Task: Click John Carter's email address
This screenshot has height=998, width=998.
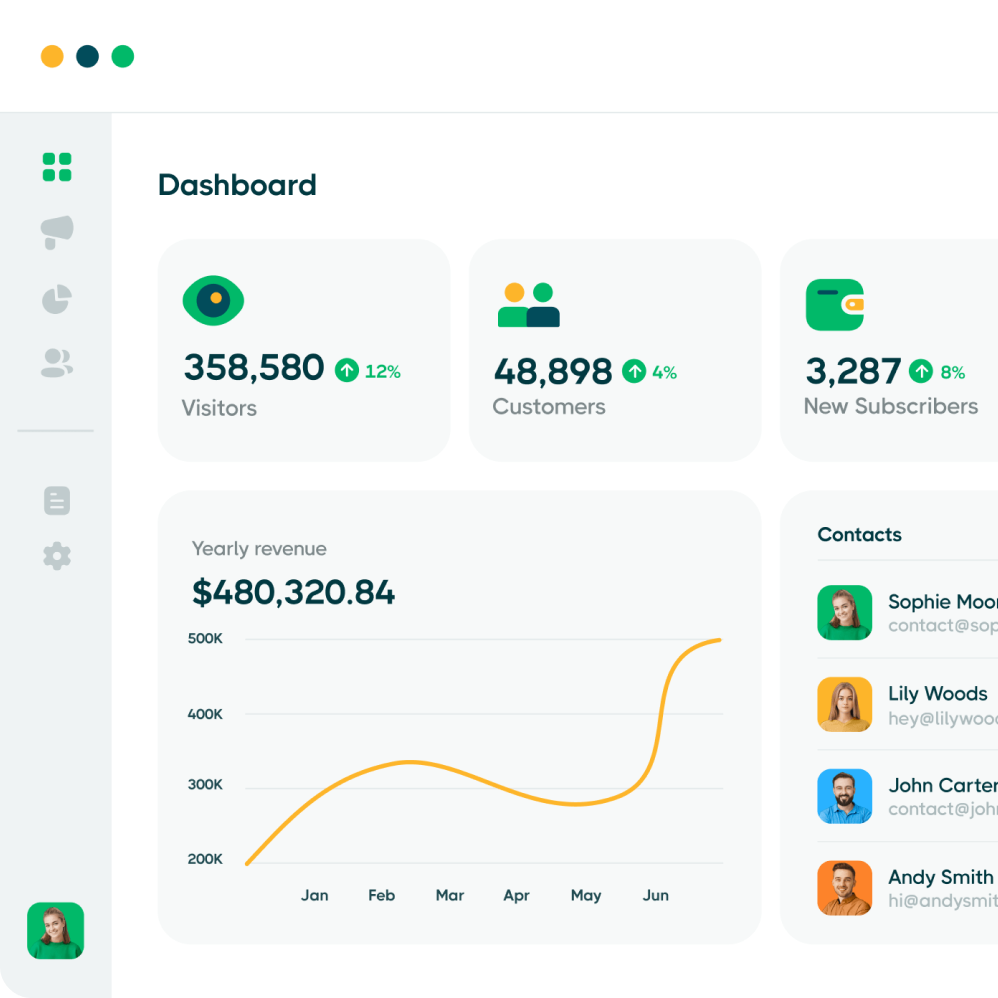Action: point(943,809)
